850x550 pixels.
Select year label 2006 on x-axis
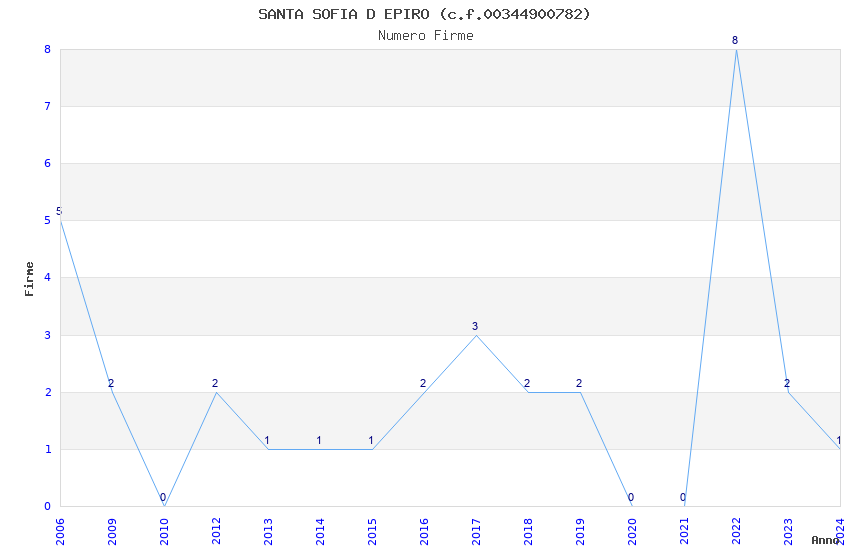tap(60, 532)
